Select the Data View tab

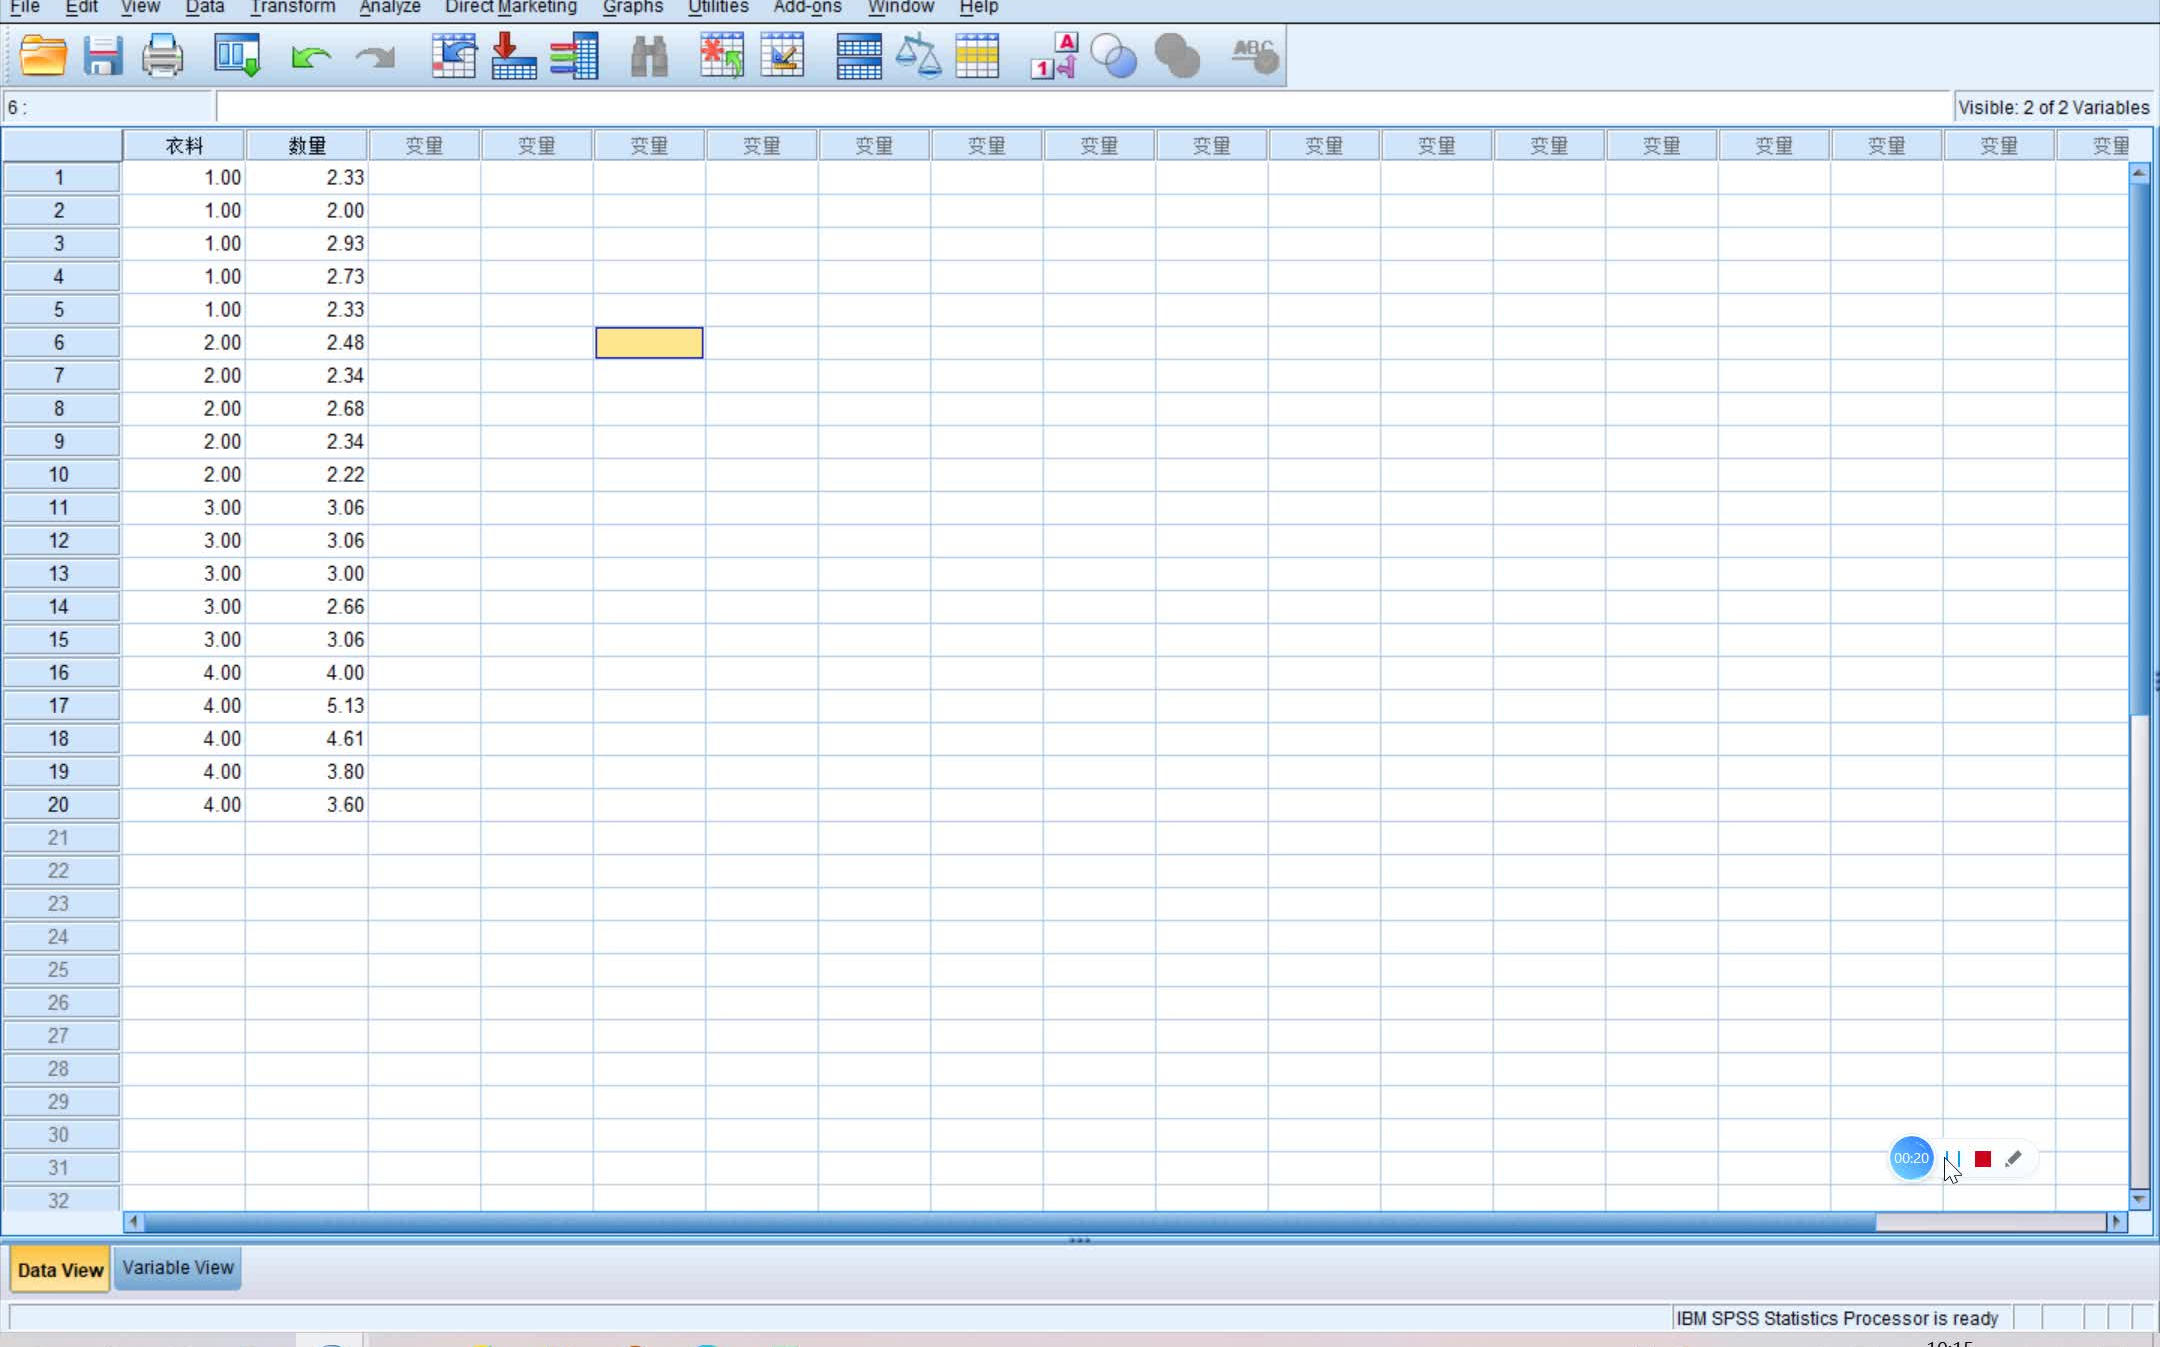click(x=61, y=1270)
